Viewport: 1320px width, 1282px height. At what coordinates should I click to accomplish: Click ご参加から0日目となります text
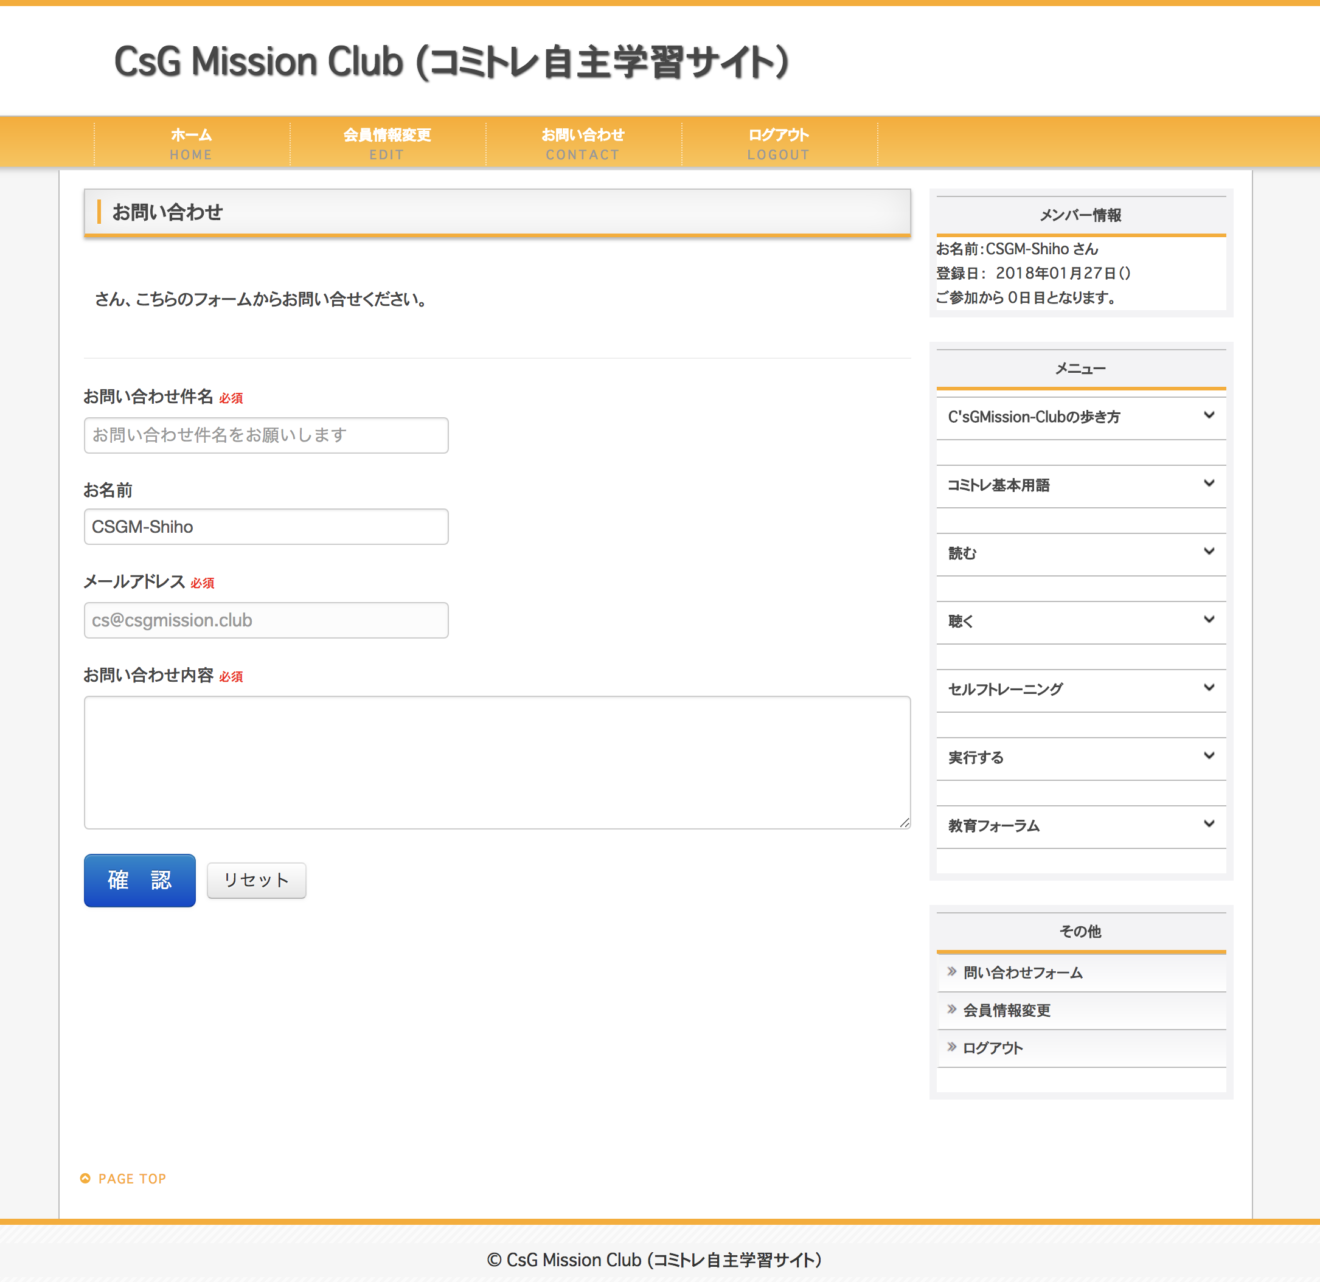(x=1026, y=297)
